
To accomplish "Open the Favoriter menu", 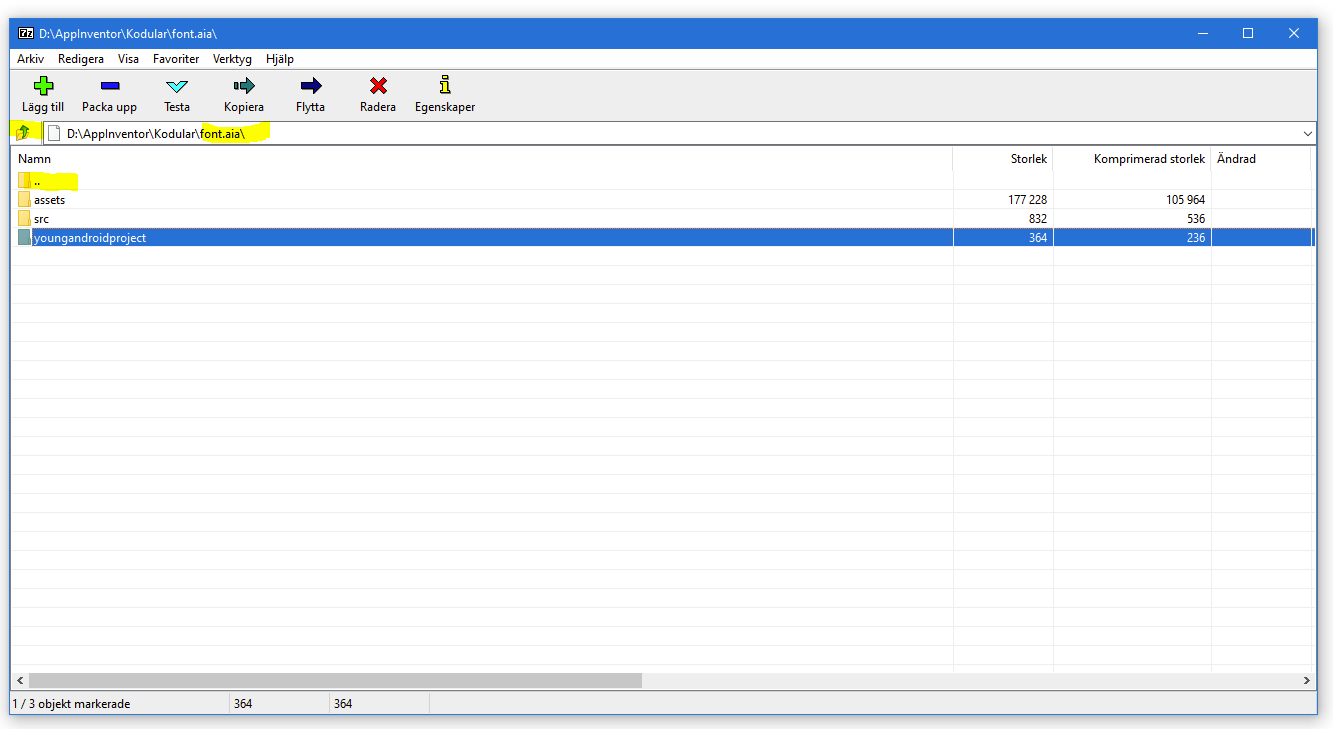I will tap(176, 59).
